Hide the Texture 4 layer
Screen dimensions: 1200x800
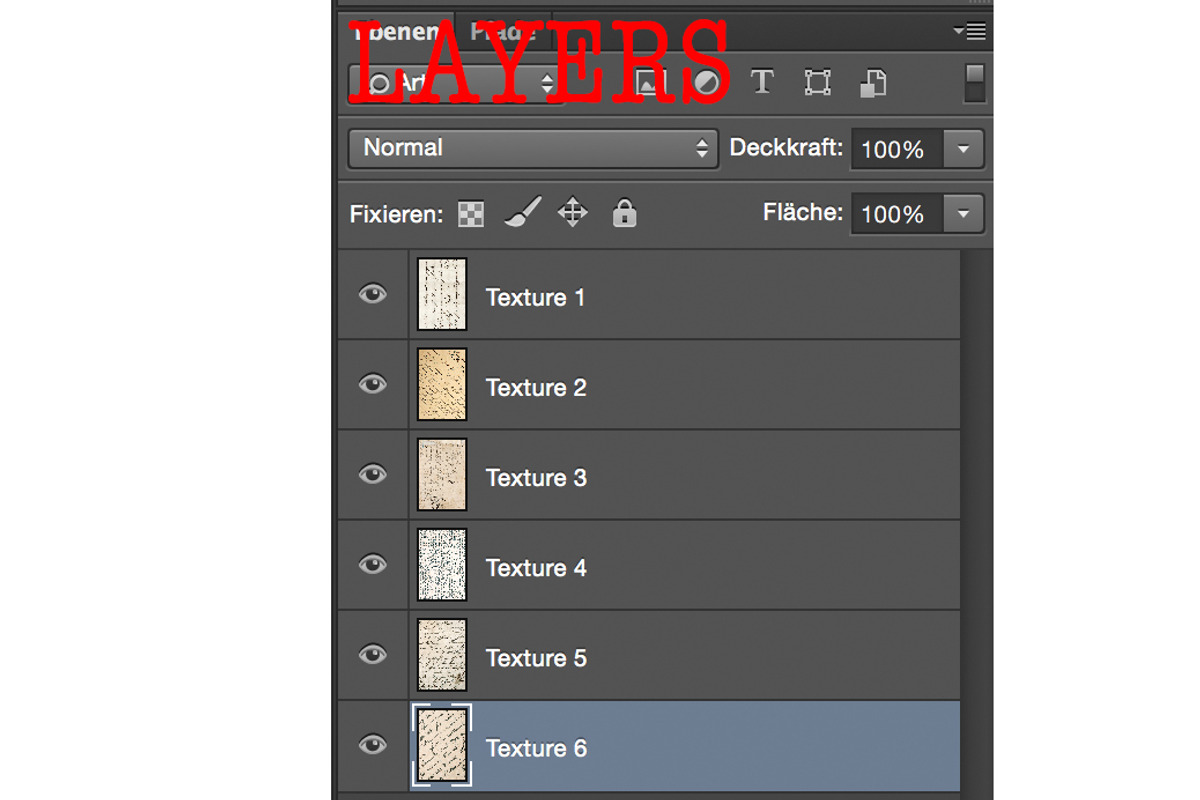point(373,564)
